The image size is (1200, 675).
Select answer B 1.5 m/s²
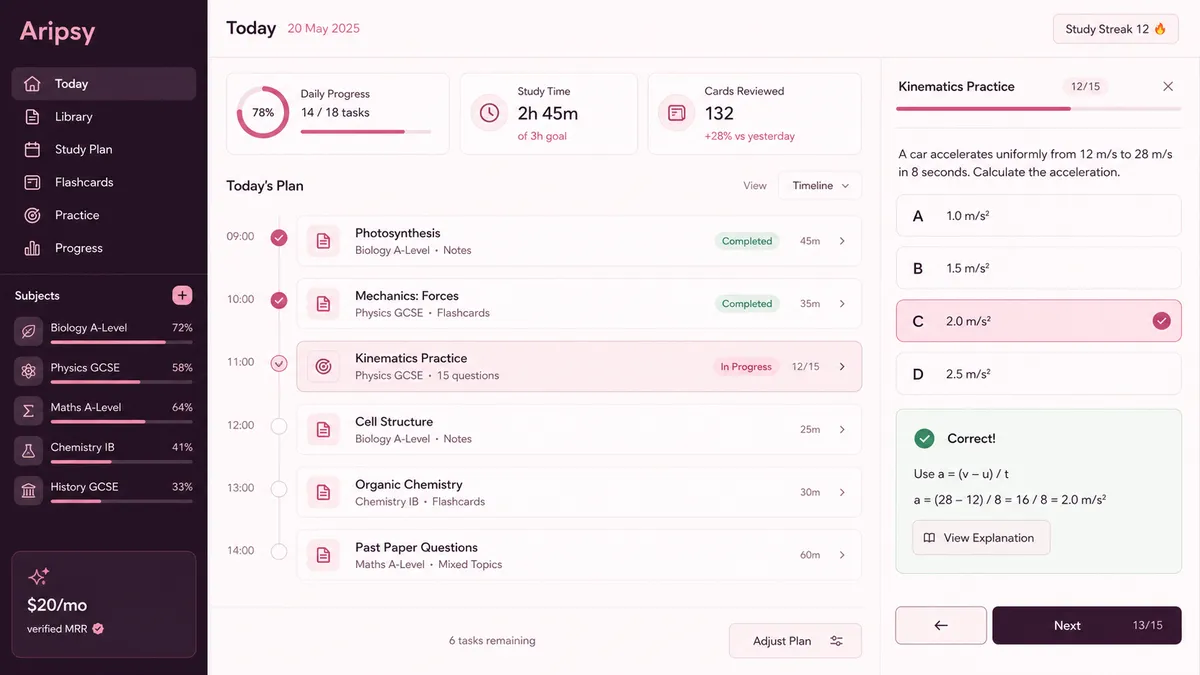click(1038, 269)
